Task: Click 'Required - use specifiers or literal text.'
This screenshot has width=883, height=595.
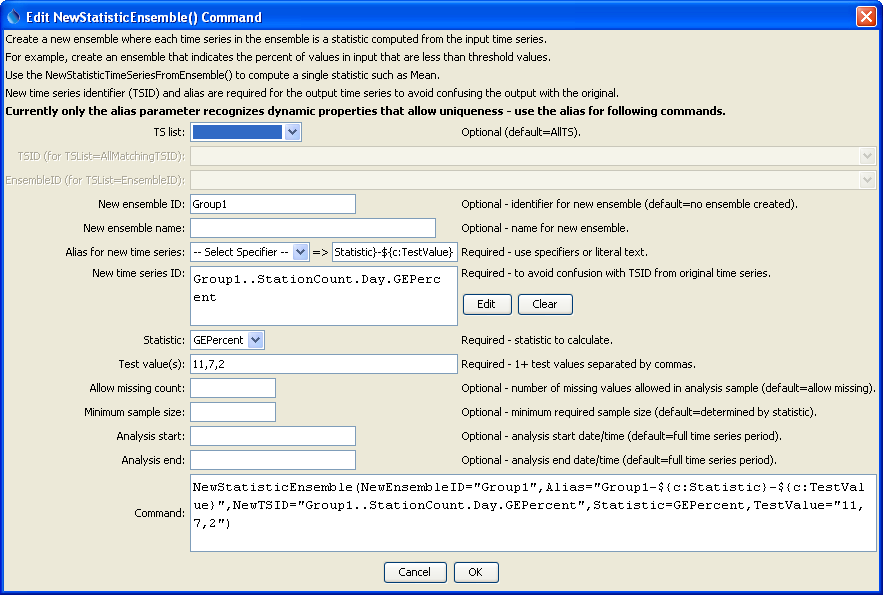Action: tap(554, 252)
